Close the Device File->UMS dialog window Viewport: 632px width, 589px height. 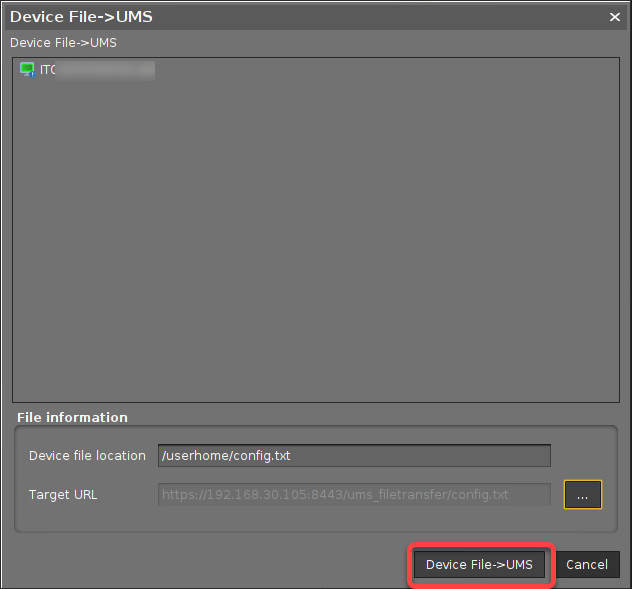[x=615, y=16]
